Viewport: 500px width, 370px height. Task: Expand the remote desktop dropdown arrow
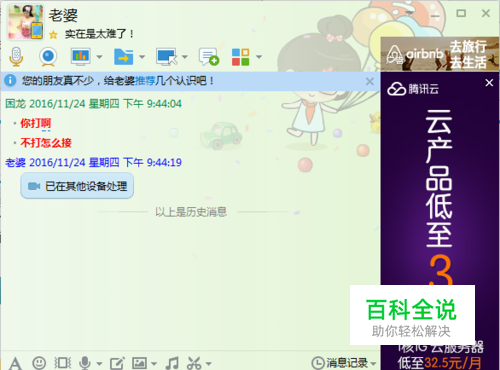pos(185,57)
